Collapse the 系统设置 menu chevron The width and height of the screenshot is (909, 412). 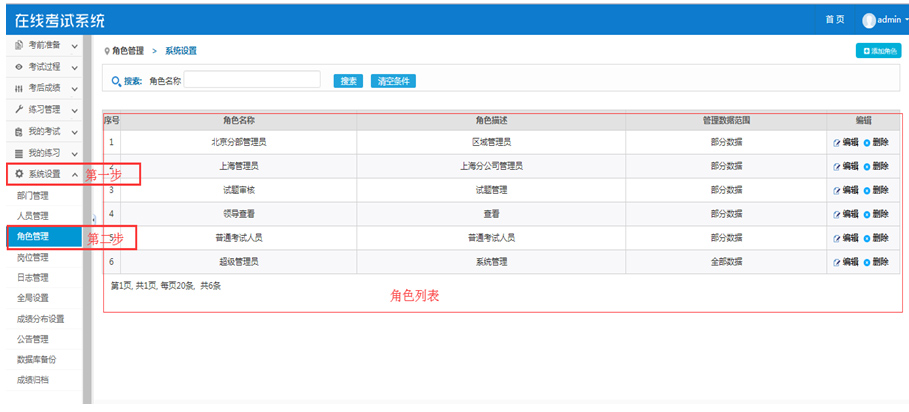75,174
